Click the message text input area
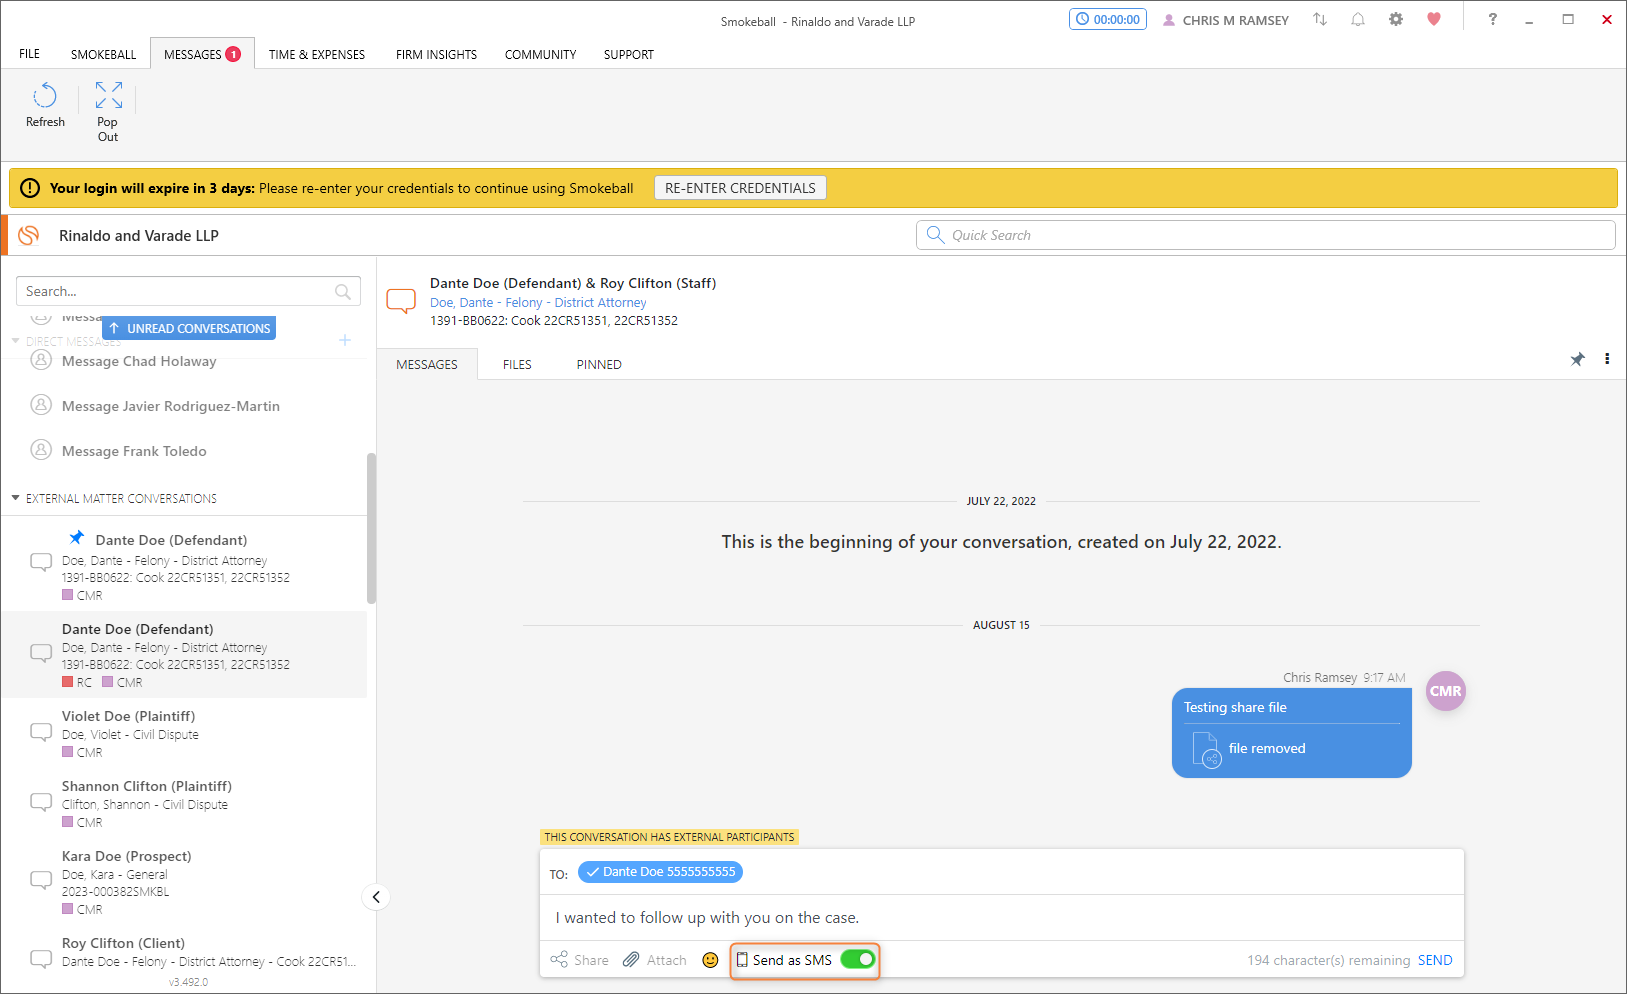Screen dimensions: 1627x994 point(1001,917)
